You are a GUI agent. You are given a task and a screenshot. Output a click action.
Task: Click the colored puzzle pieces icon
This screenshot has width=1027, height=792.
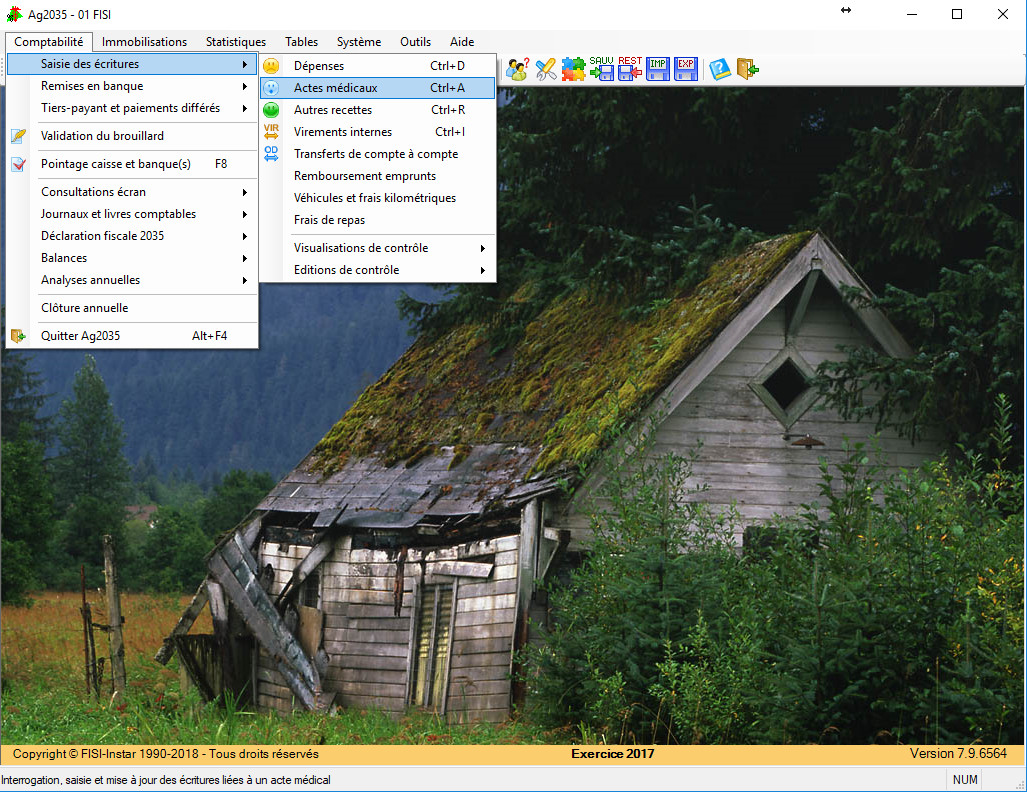(x=573, y=68)
